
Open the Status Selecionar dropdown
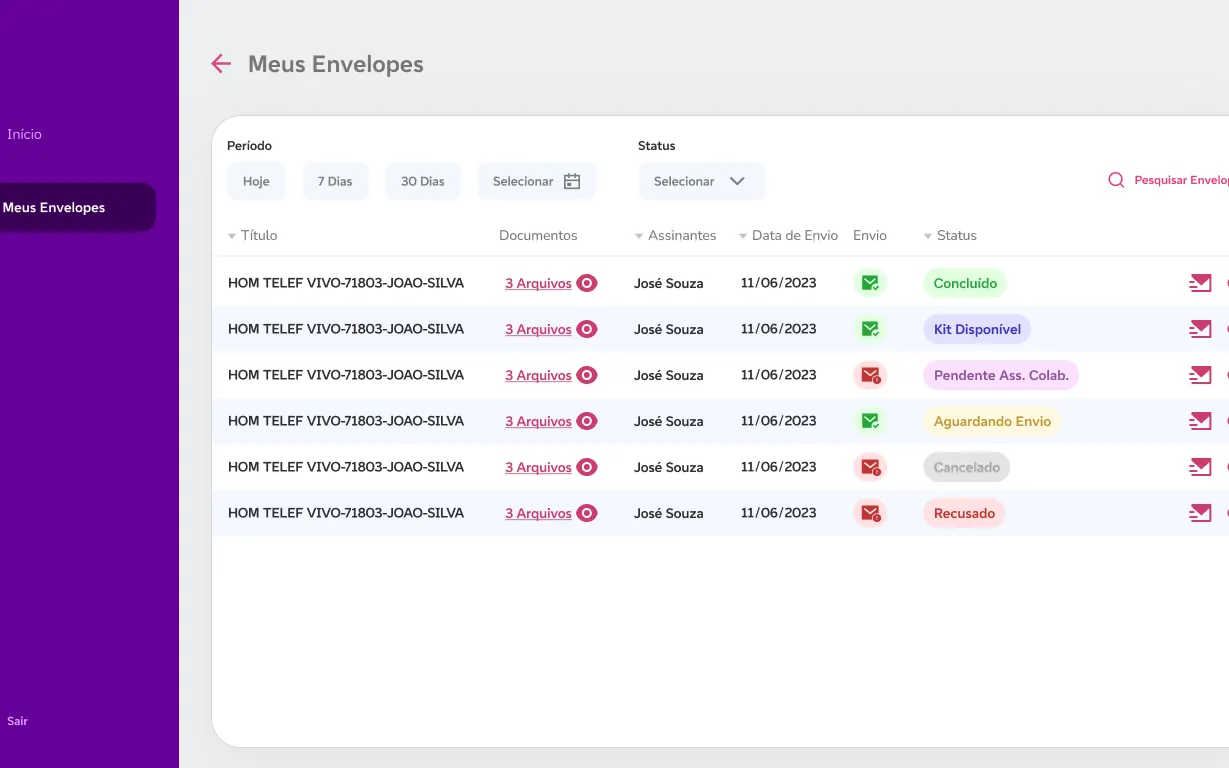(x=701, y=181)
